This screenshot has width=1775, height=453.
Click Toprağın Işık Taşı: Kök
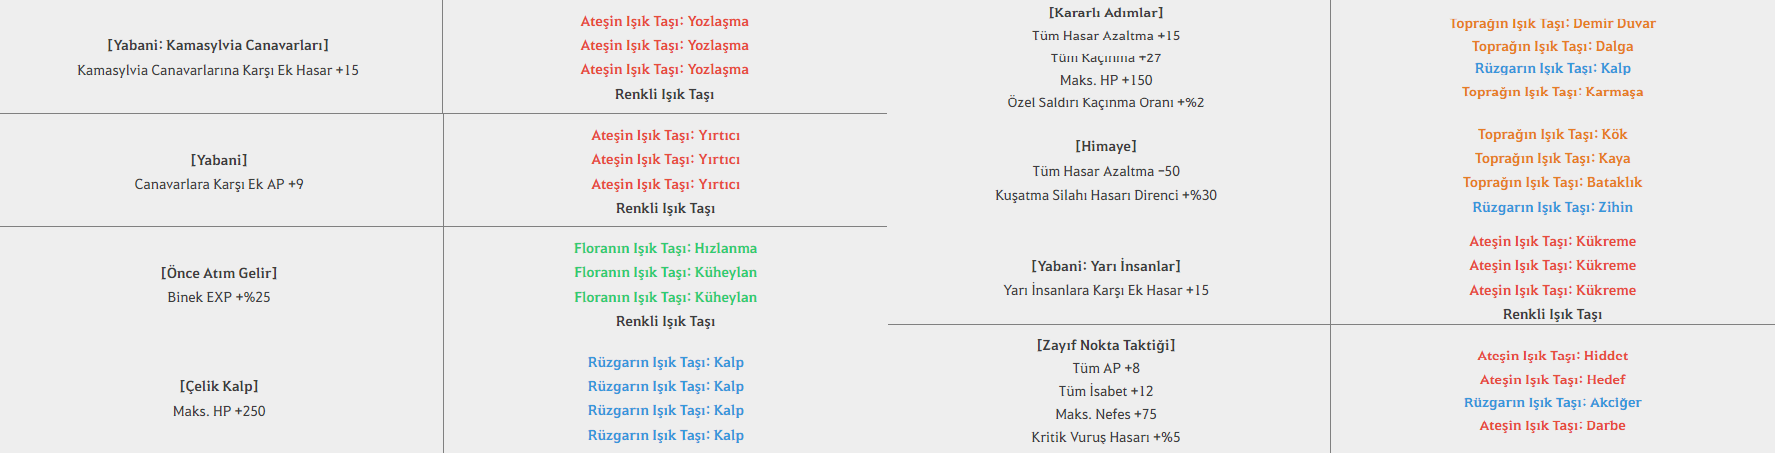tap(1552, 134)
